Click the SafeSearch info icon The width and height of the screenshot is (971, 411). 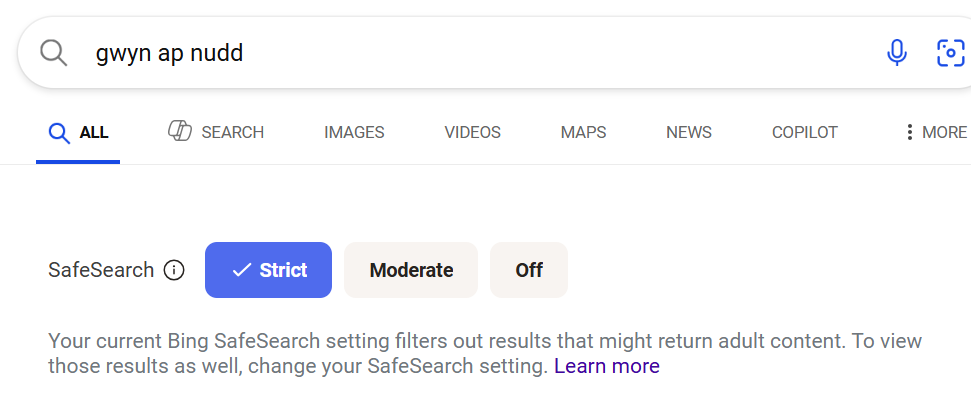(x=174, y=270)
